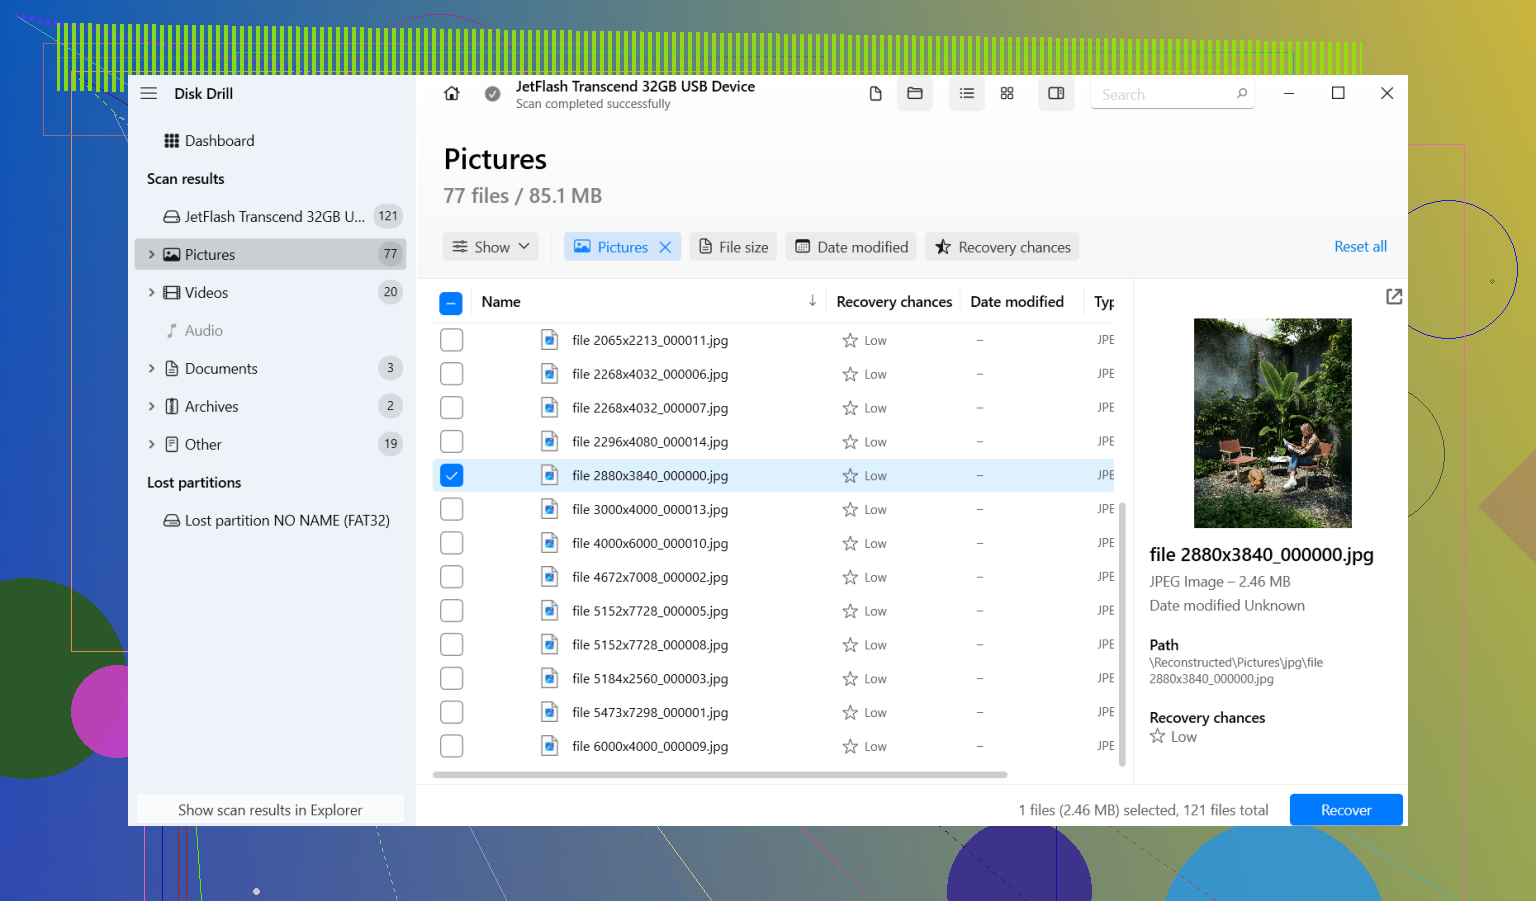Toggle the select-all checkbox in header

(x=451, y=303)
